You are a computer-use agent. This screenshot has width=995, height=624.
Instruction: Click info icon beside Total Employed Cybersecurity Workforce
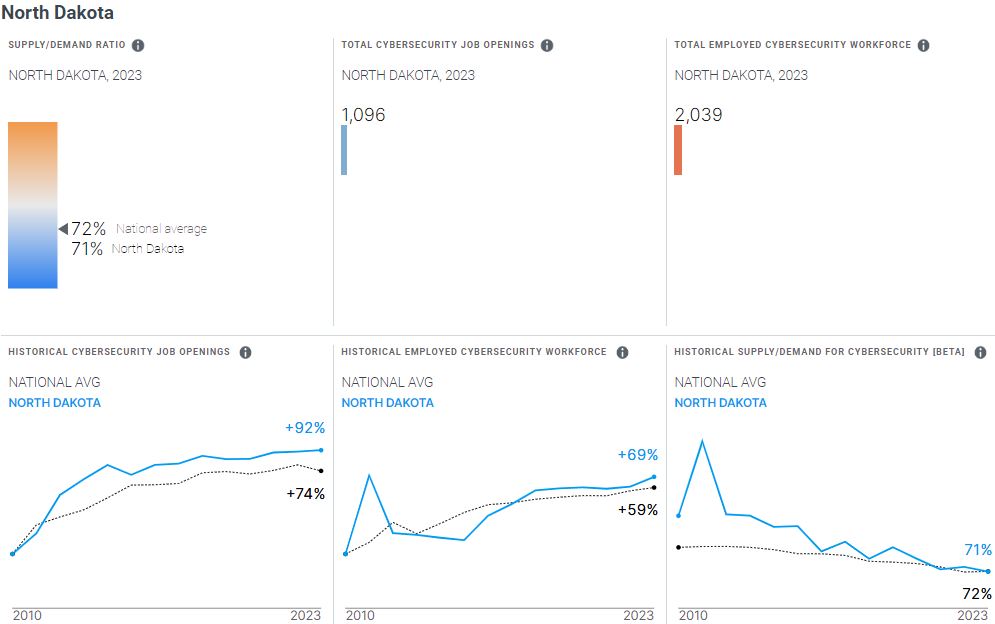[x=923, y=46]
